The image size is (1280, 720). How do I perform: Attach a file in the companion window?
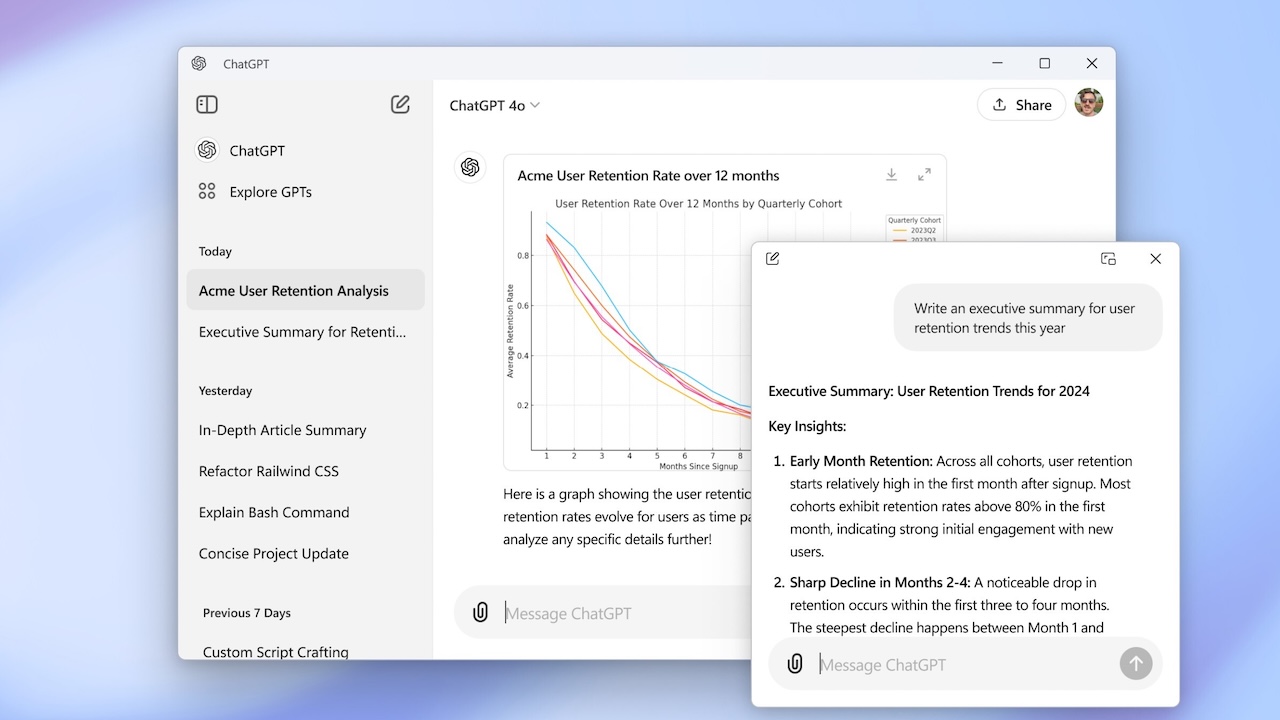click(x=795, y=664)
